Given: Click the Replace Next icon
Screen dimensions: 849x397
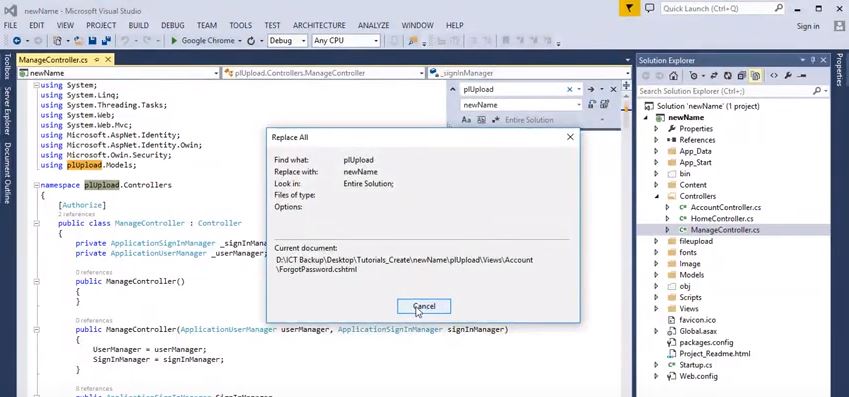Looking at the screenshot, I should pyautogui.click(x=592, y=105).
